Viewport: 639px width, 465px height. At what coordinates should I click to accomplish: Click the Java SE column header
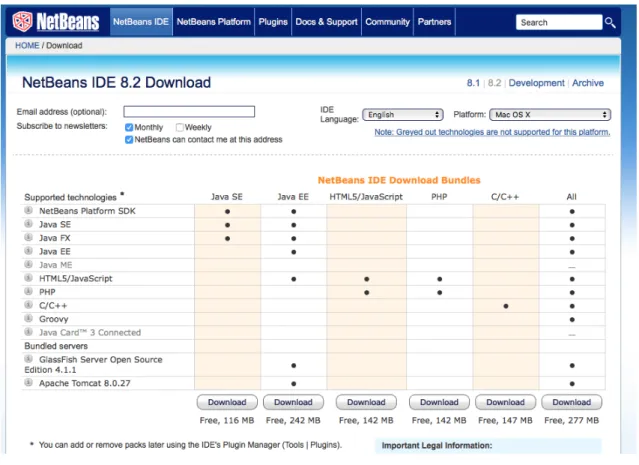pyautogui.click(x=227, y=197)
